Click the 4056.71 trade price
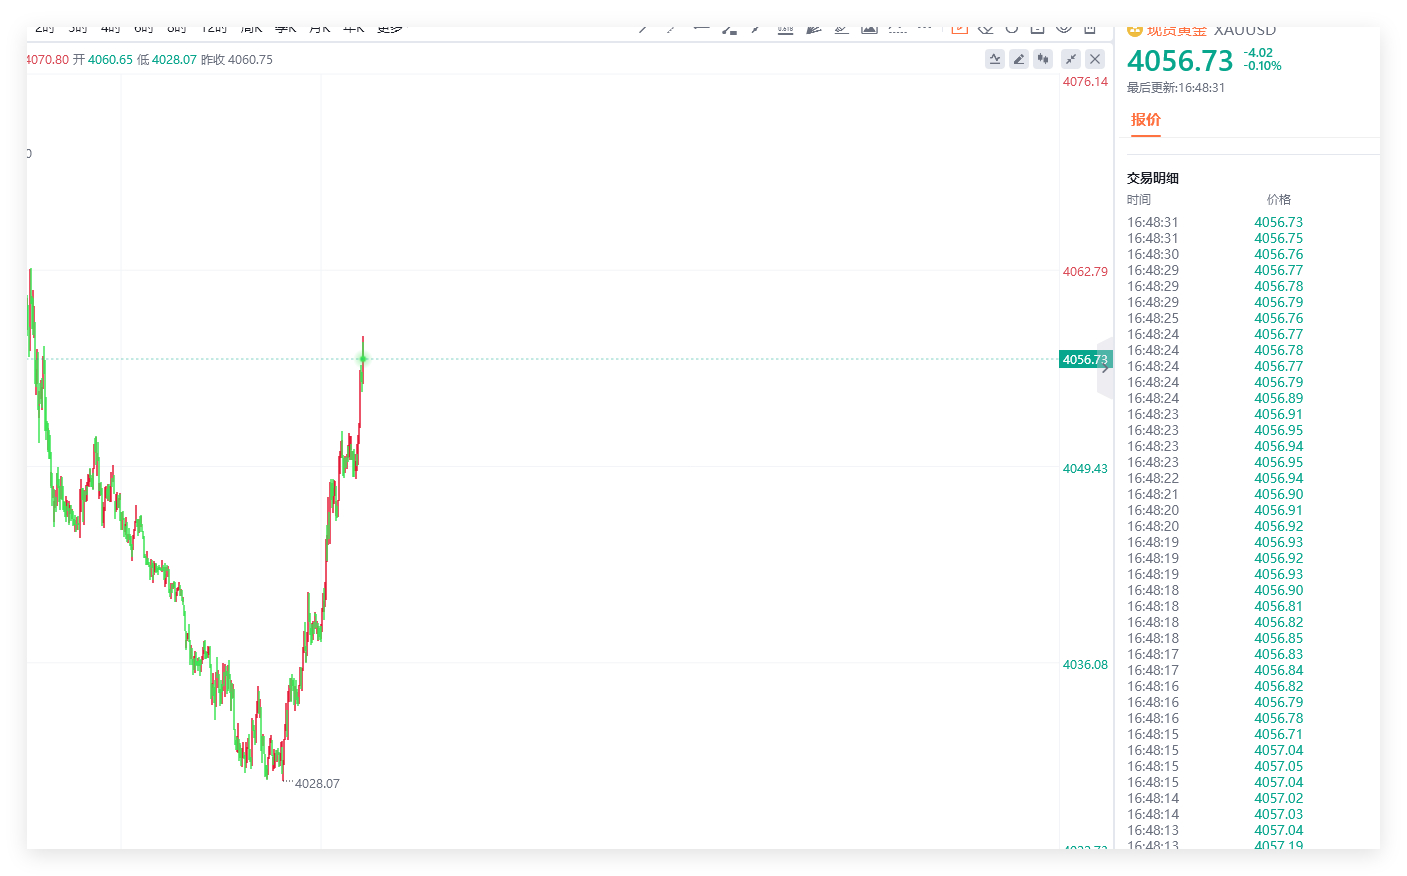This screenshot has width=1407, height=876. pos(1279,735)
